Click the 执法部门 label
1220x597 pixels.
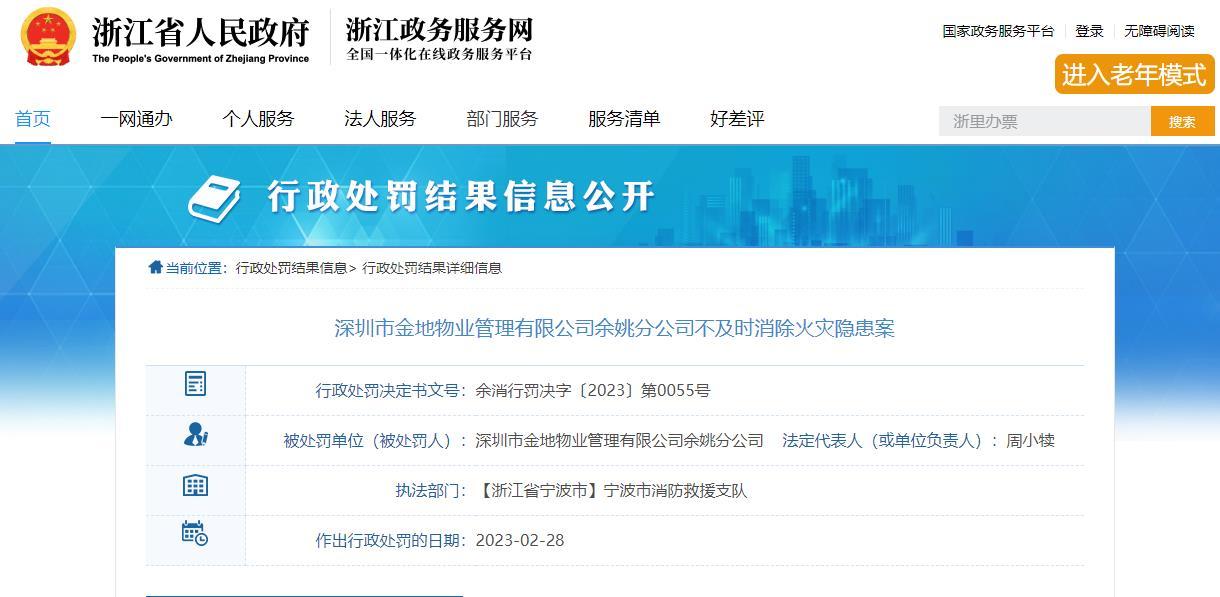(x=432, y=491)
